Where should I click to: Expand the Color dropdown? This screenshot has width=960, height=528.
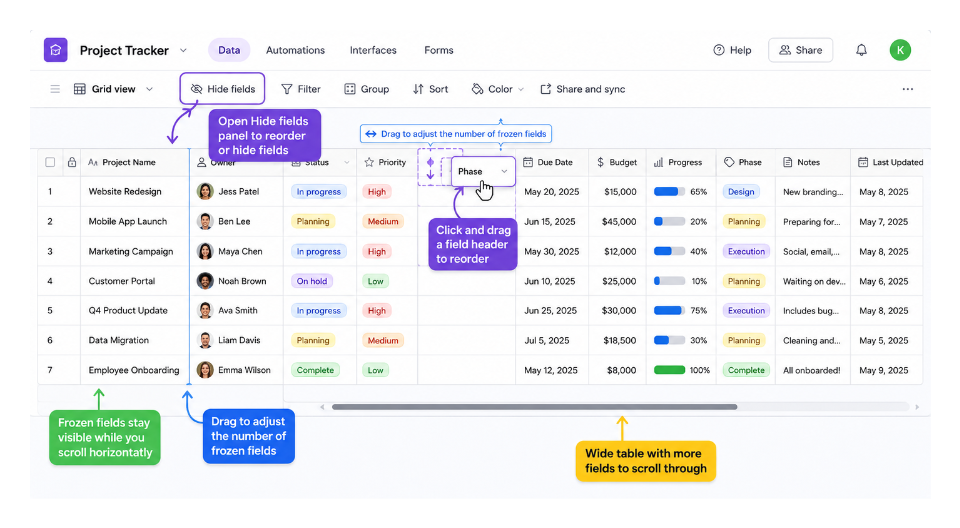click(498, 89)
